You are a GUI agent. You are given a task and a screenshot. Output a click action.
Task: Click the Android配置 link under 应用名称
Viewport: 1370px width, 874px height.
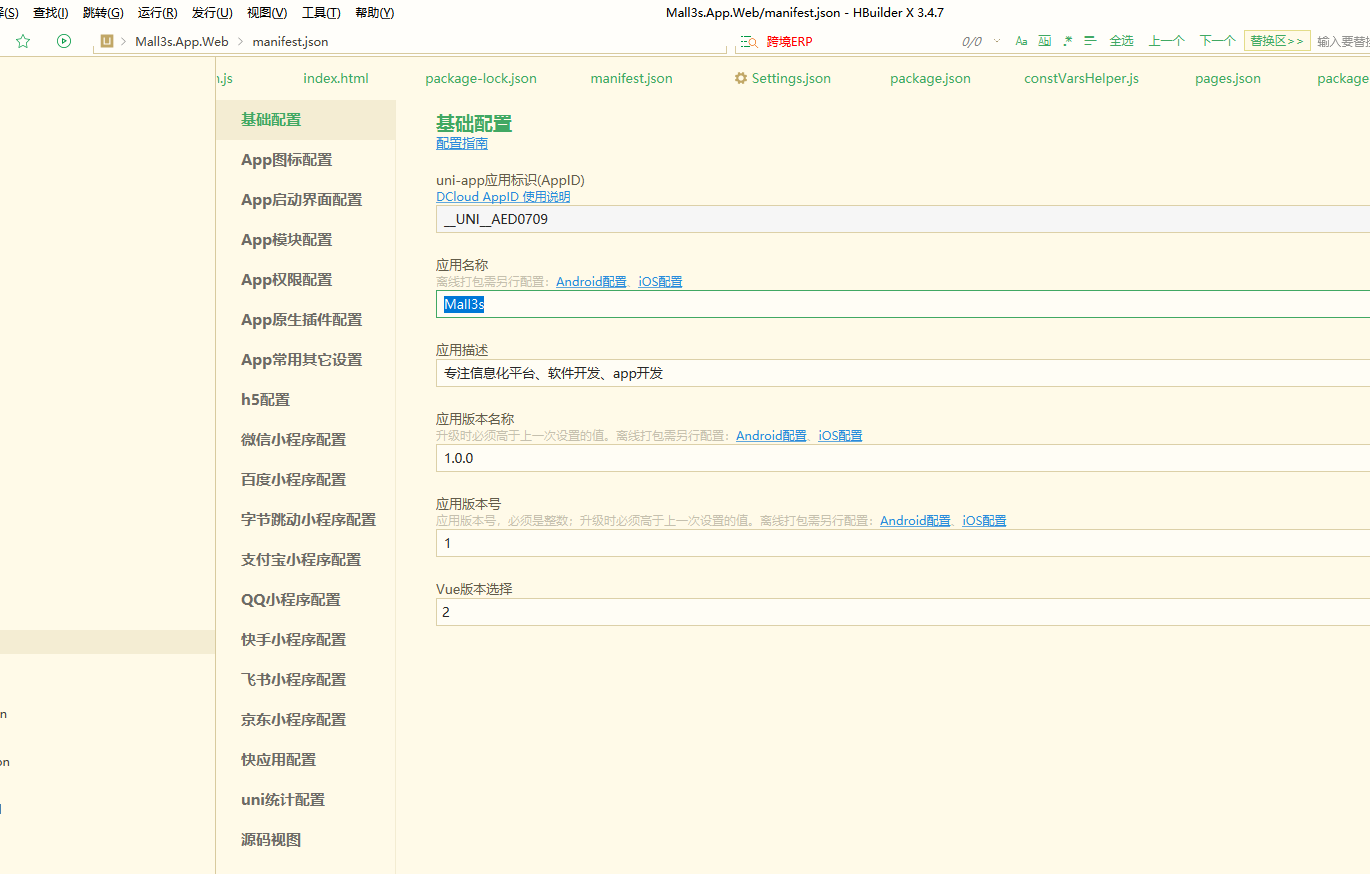point(591,282)
